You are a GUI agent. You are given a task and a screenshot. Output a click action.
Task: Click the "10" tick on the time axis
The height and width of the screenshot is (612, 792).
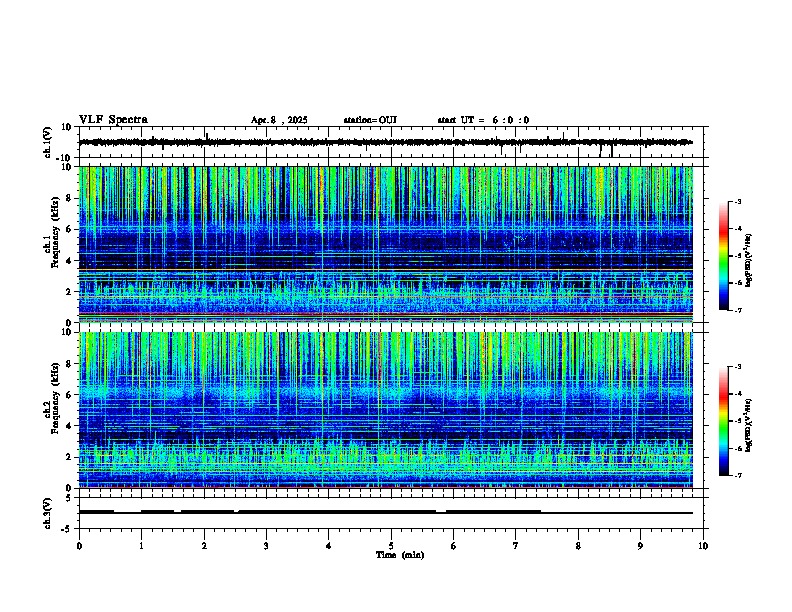tap(703, 546)
